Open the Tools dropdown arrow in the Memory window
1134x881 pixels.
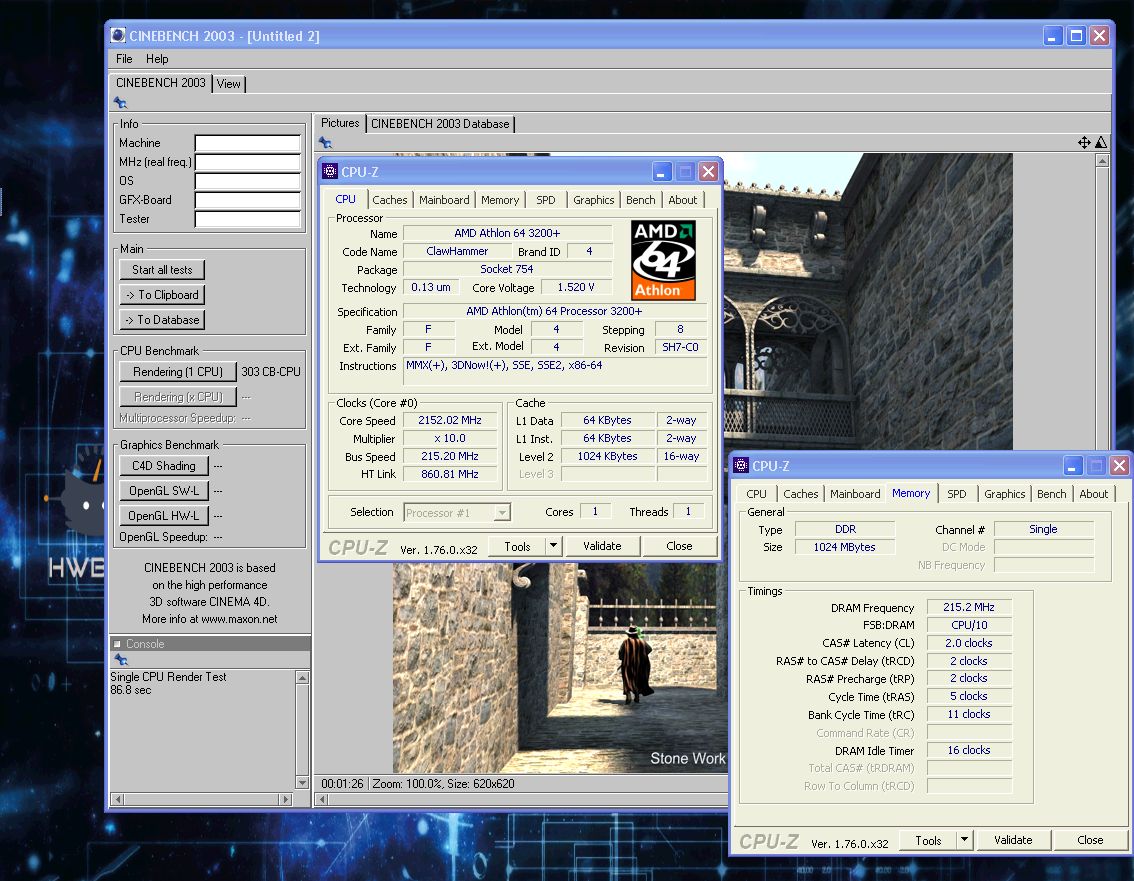point(964,839)
